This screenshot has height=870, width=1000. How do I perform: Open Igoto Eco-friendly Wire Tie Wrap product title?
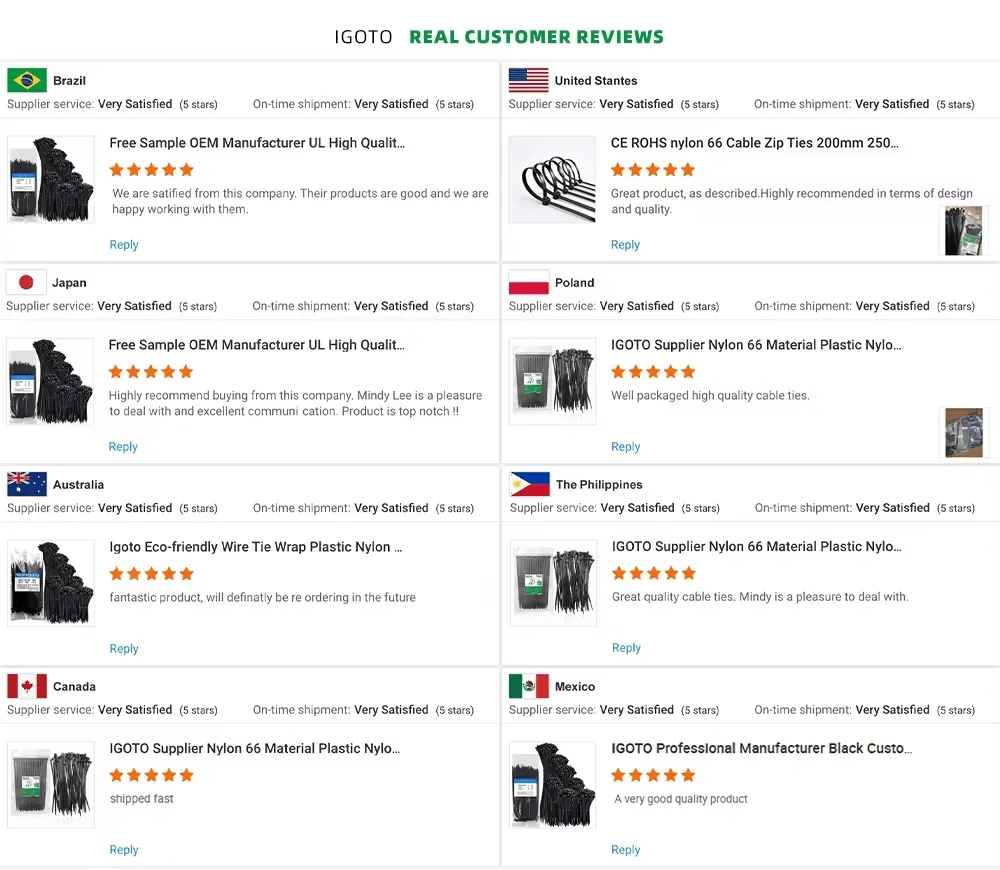[x=256, y=547]
